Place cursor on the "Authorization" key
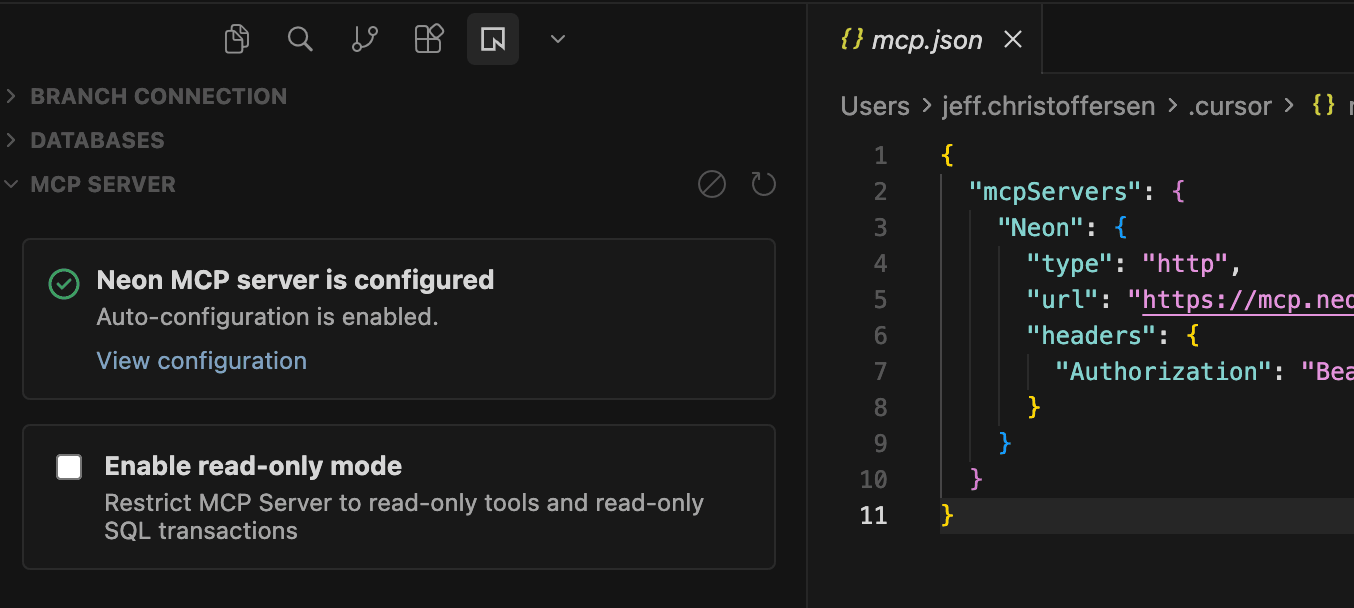The height and width of the screenshot is (608, 1354). tap(1162, 372)
